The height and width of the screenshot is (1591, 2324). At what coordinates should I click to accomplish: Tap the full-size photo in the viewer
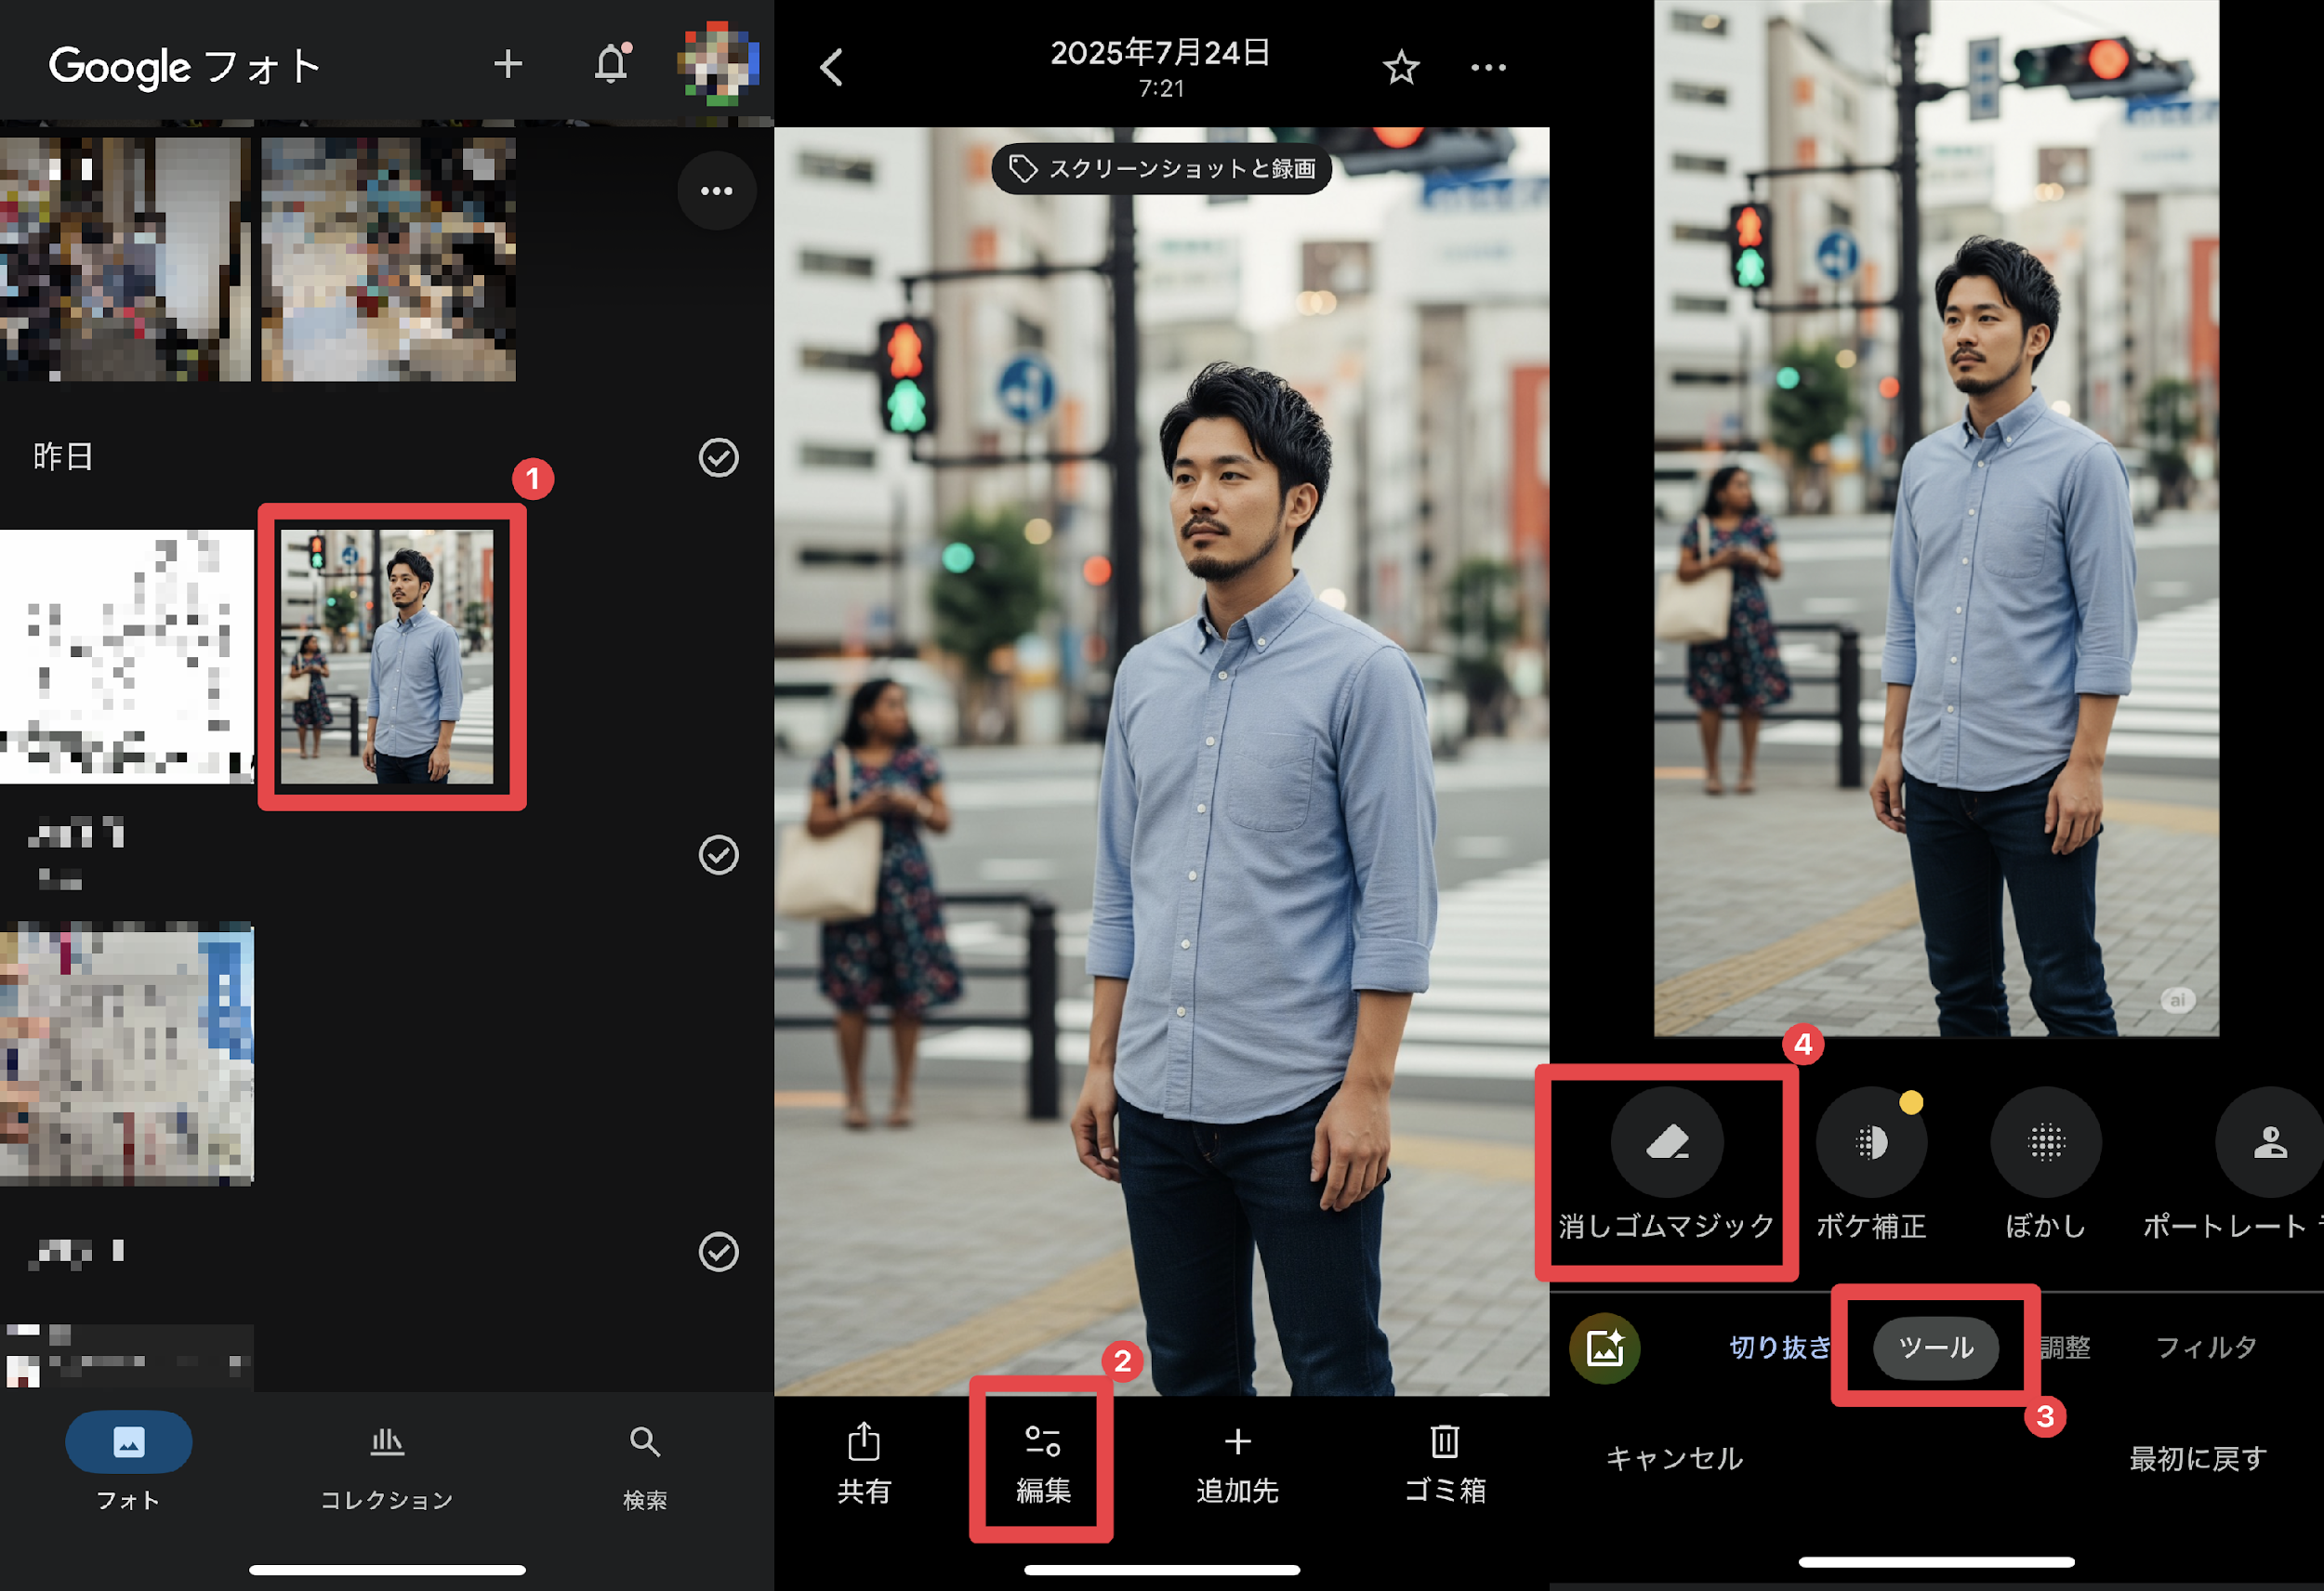(x=1162, y=760)
